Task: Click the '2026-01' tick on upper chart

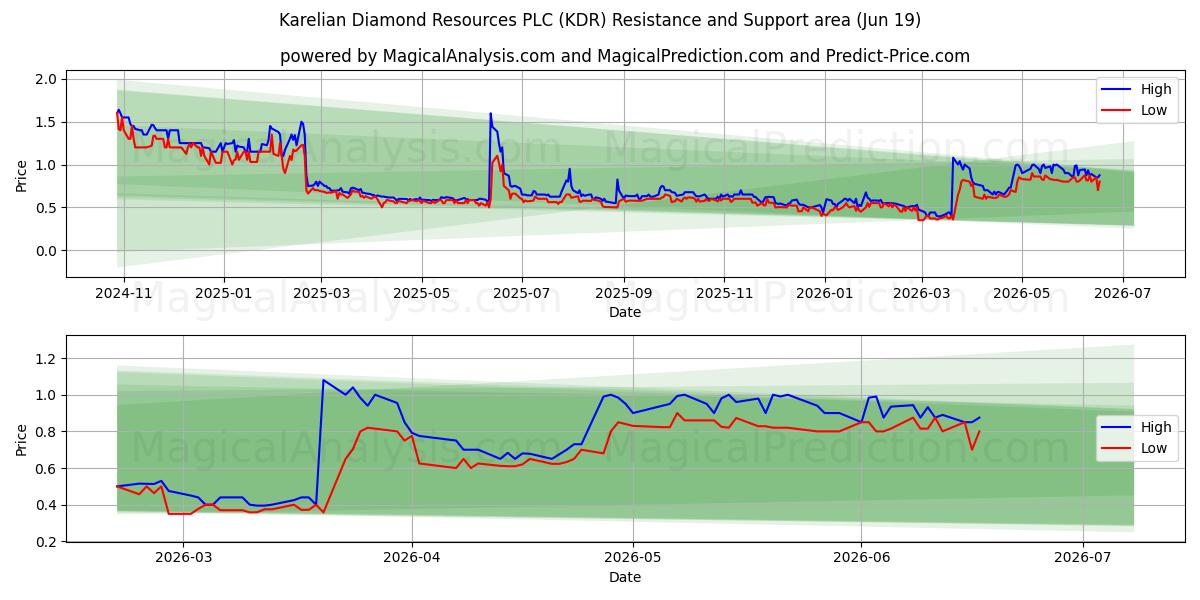Action: (824, 295)
